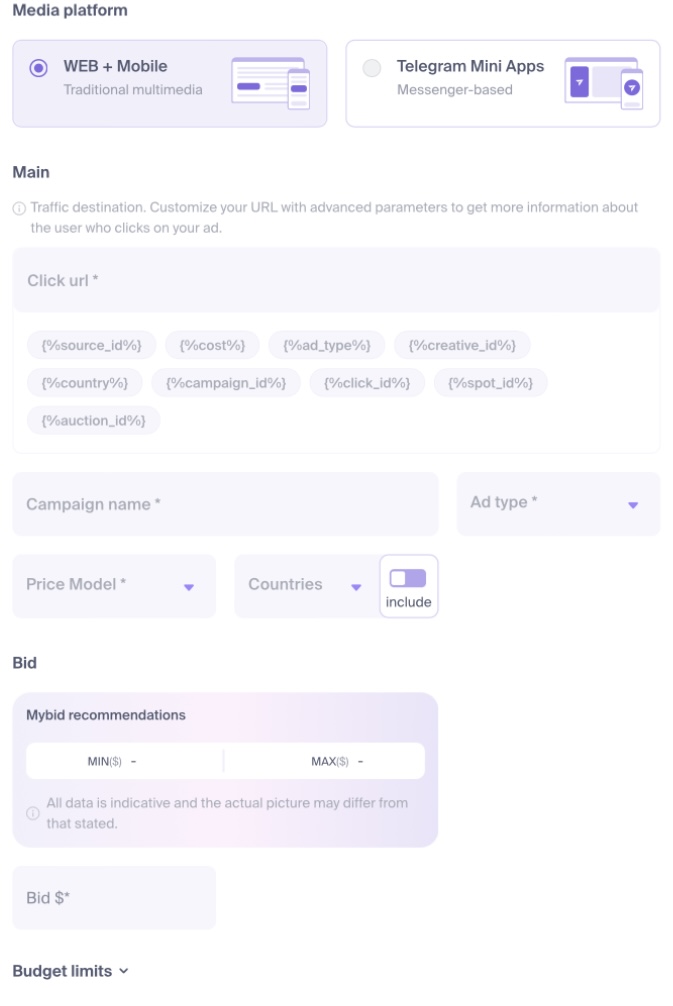The image size is (673, 1006).
Task: Focus the Bid $ input field
Action: point(114,898)
